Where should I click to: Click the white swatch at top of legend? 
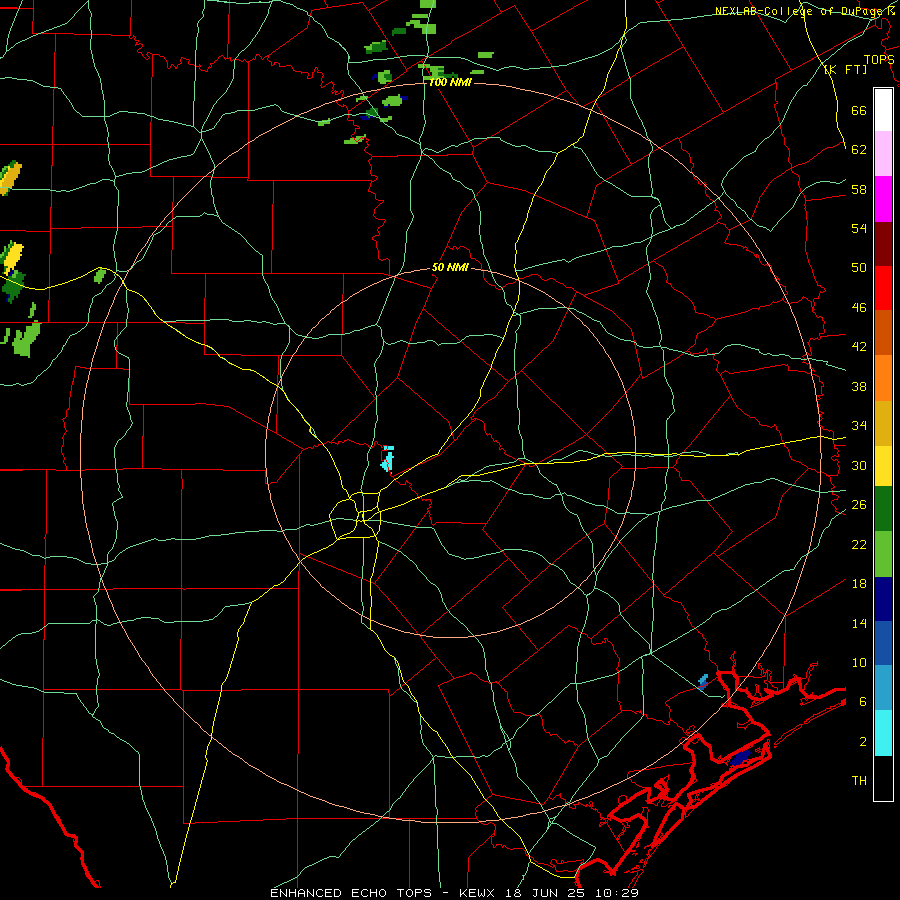coord(883,110)
